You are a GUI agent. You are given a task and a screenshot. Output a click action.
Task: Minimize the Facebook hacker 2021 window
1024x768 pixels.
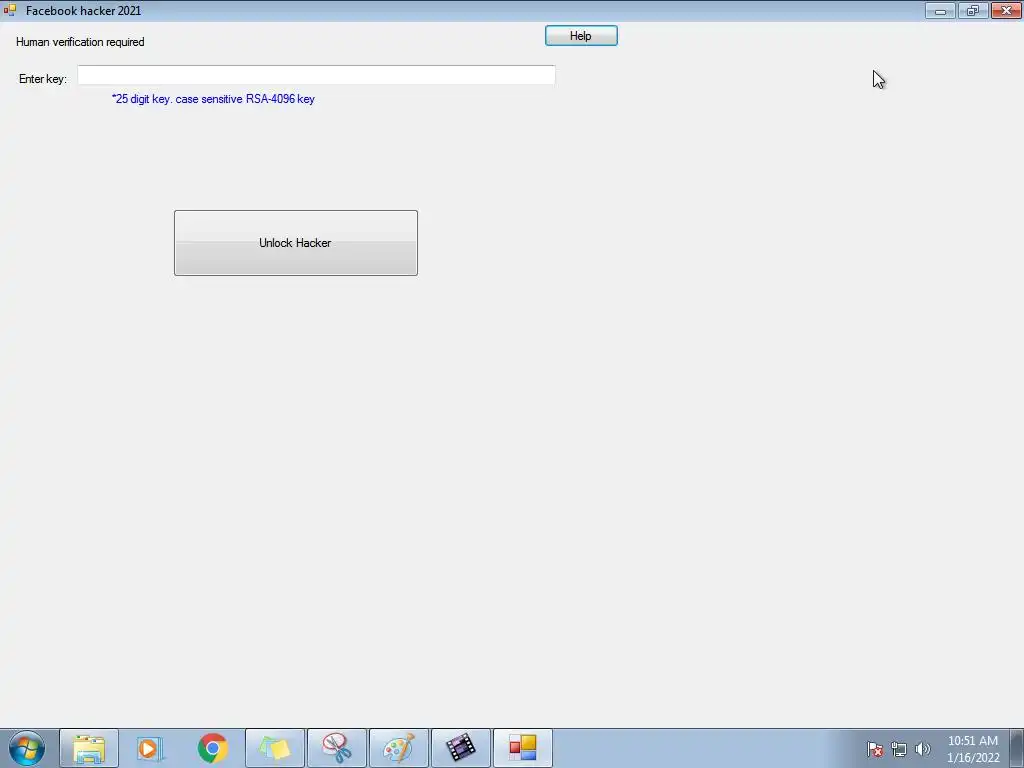coord(940,10)
